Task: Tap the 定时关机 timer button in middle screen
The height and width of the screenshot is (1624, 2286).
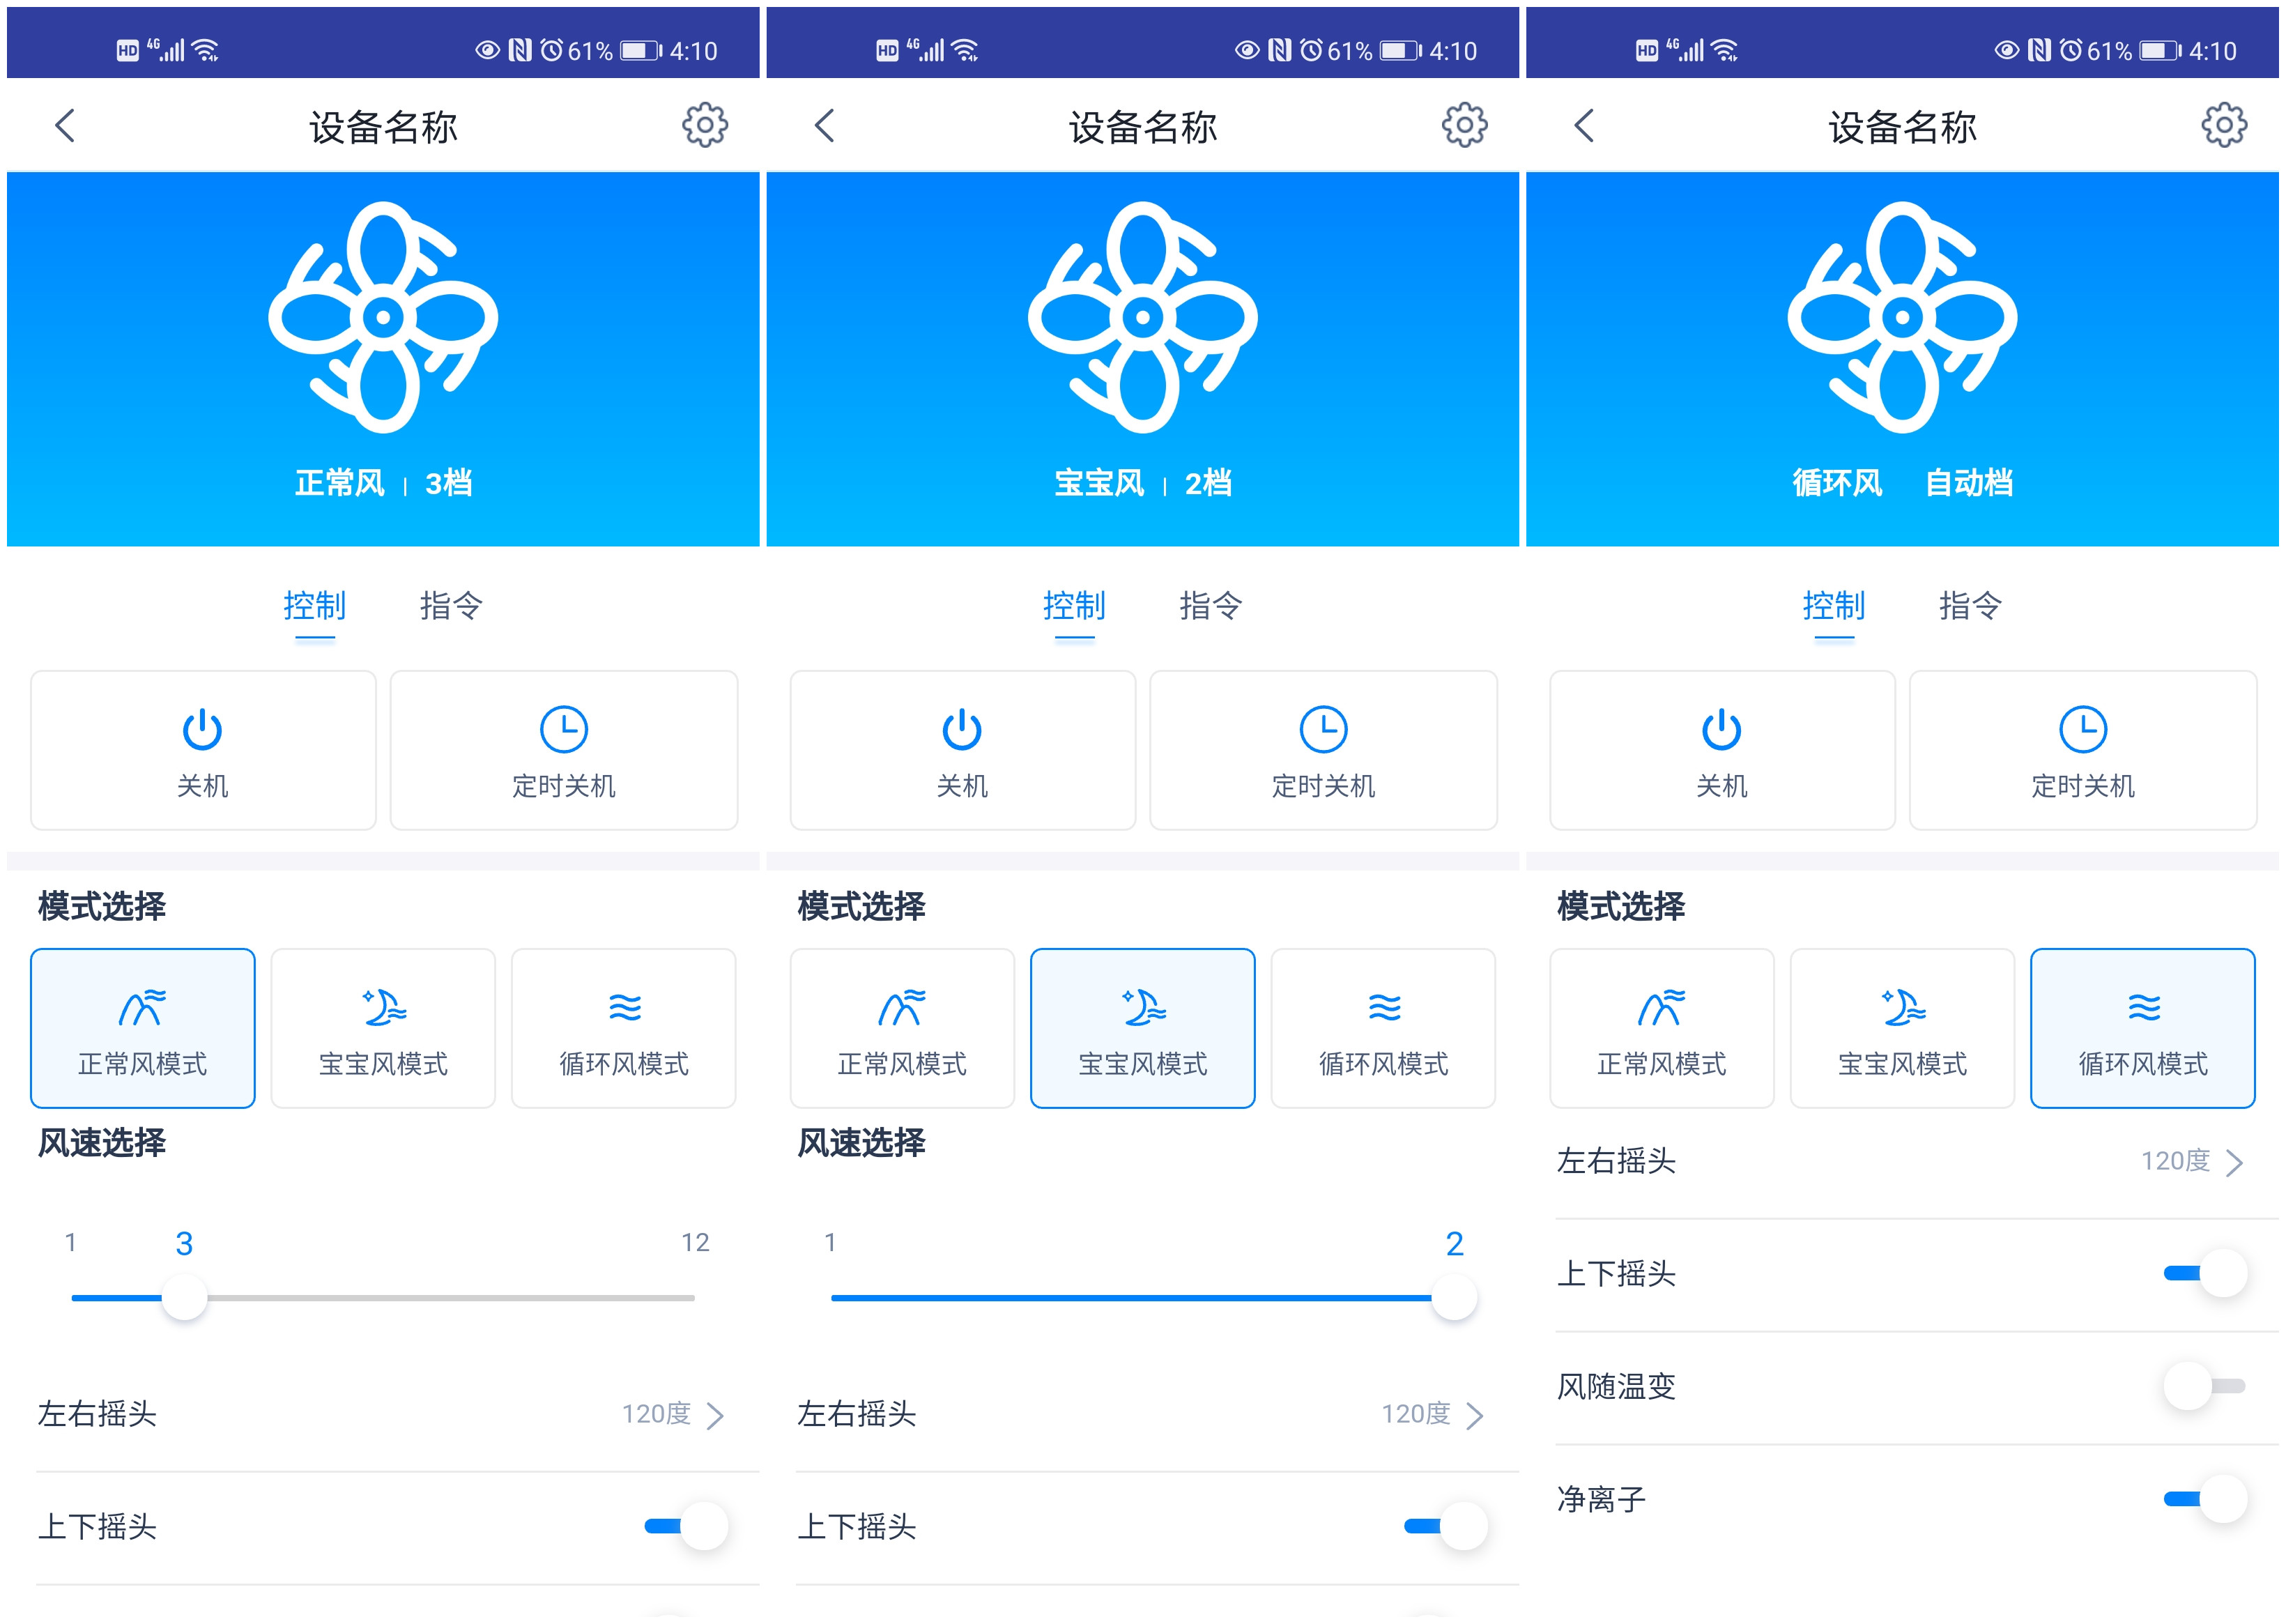Action: point(1324,750)
